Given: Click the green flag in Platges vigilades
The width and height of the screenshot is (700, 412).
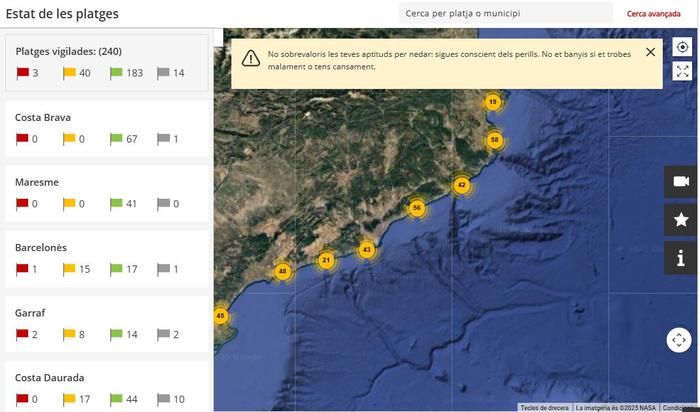Looking at the screenshot, I should (x=116, y=73).
